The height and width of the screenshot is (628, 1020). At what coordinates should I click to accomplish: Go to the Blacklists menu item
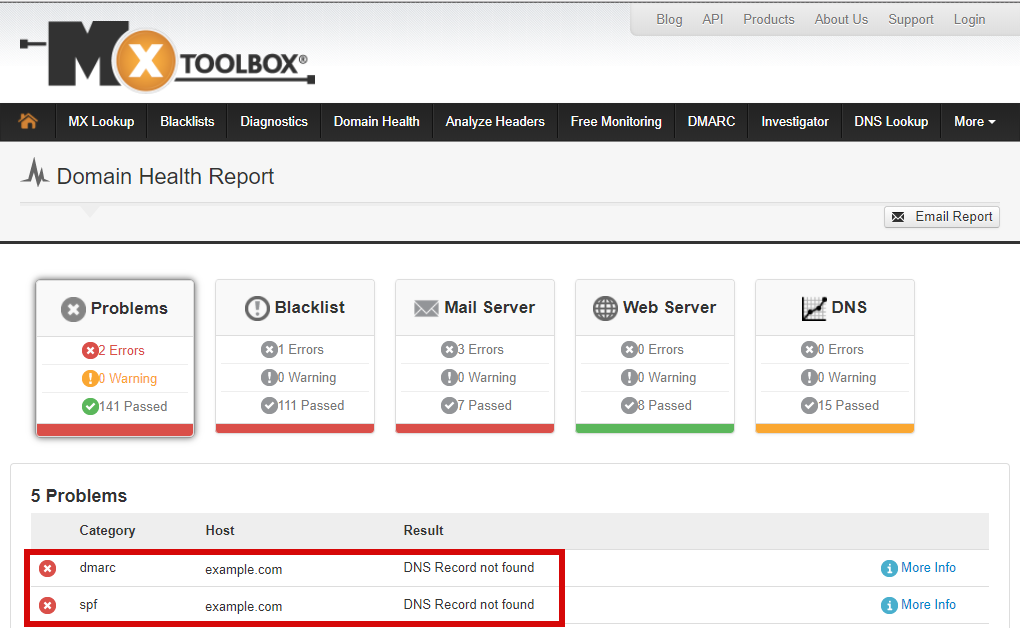pyautogui.click(x=187, y=121)
